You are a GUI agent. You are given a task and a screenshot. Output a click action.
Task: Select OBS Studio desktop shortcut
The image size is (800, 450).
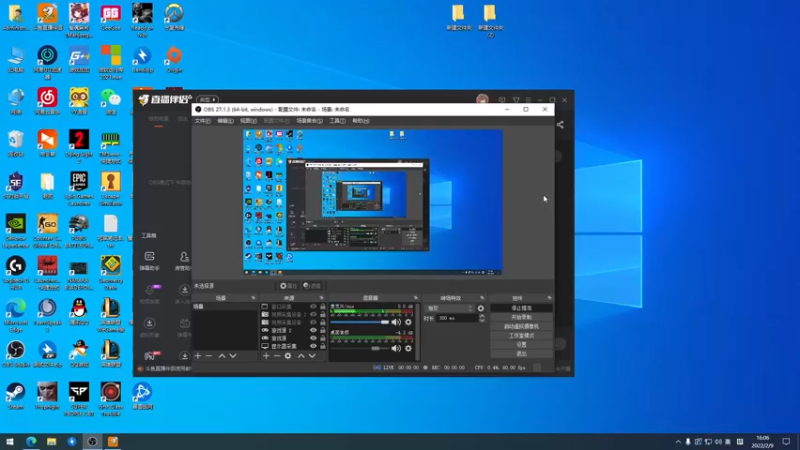16,354
